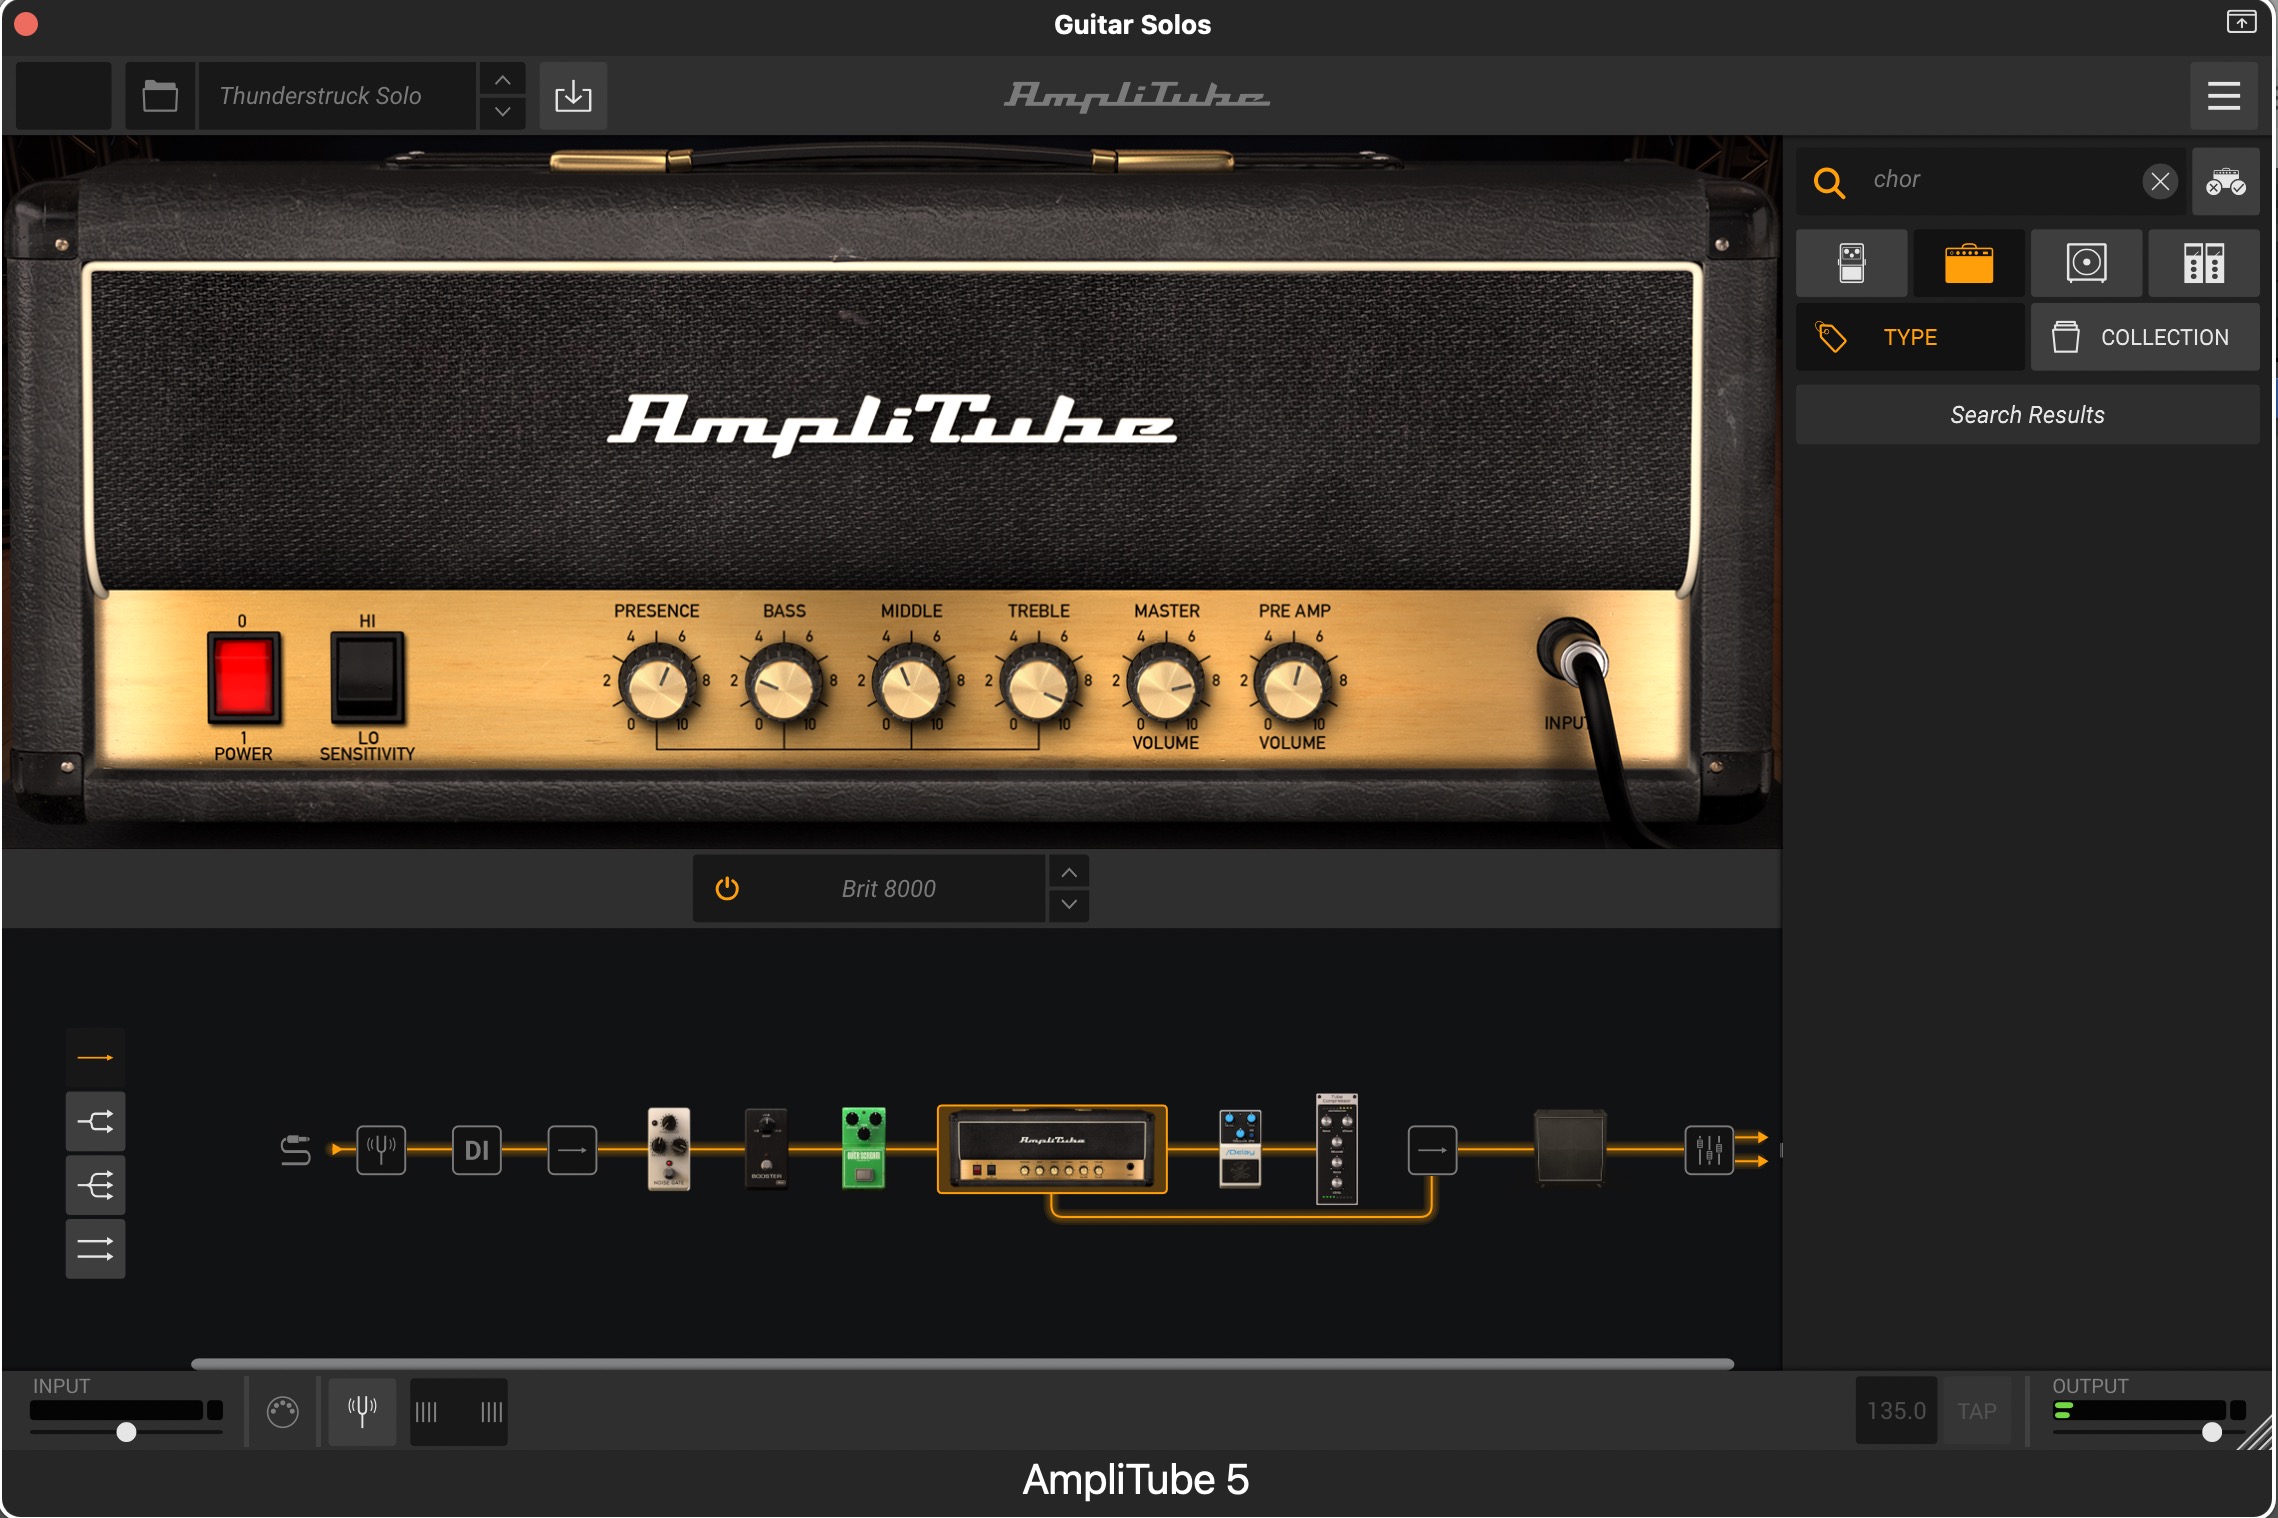Close the window with red button

point(26,24)
